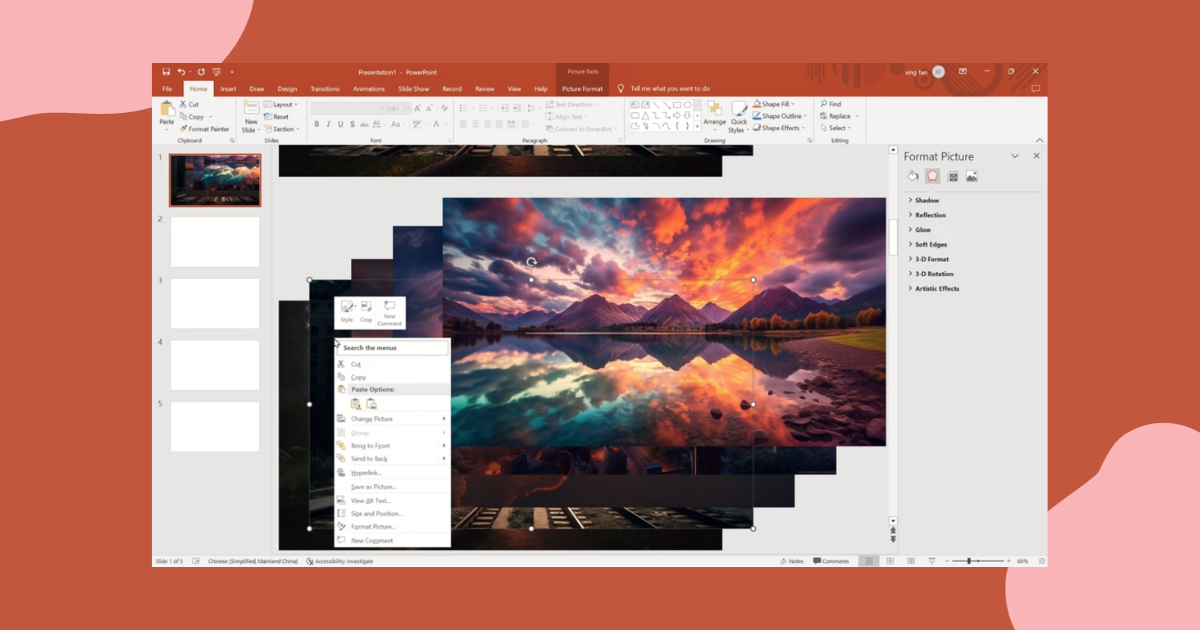Click Cut in the Home ribbon
Screen dimensions: 1200x630
pos(189,104)
